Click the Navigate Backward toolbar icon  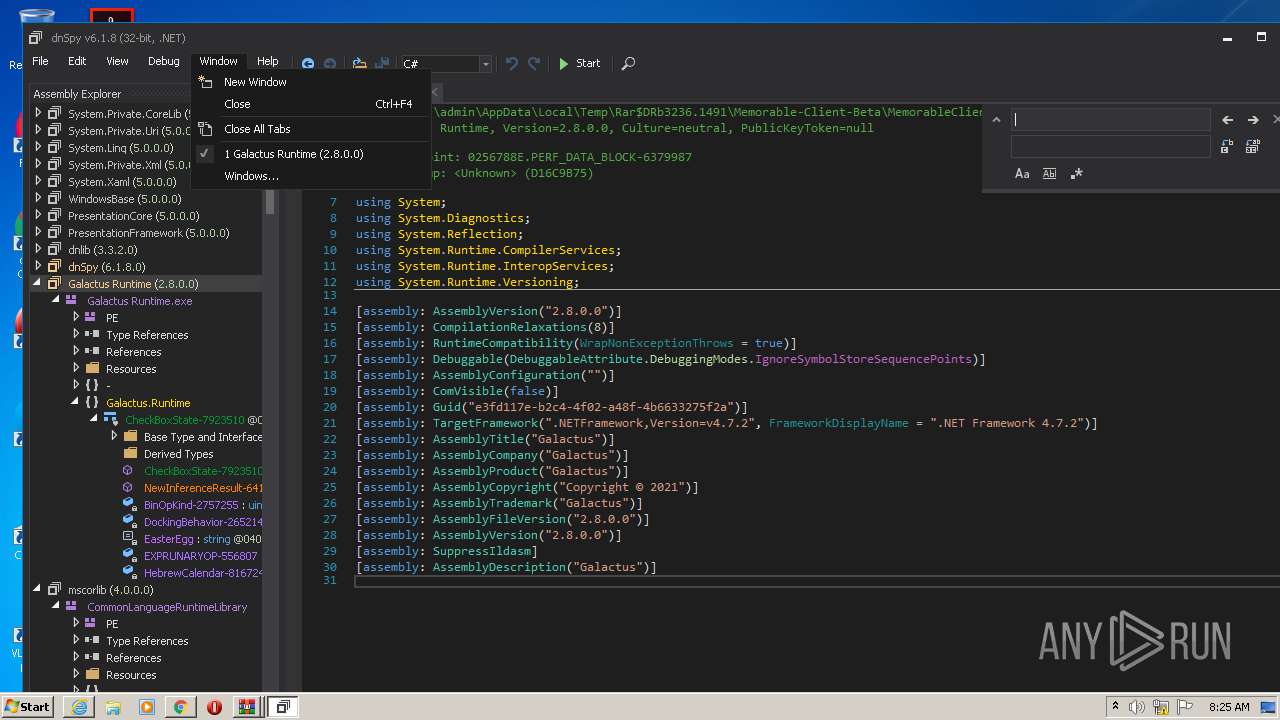click(308, 63)
